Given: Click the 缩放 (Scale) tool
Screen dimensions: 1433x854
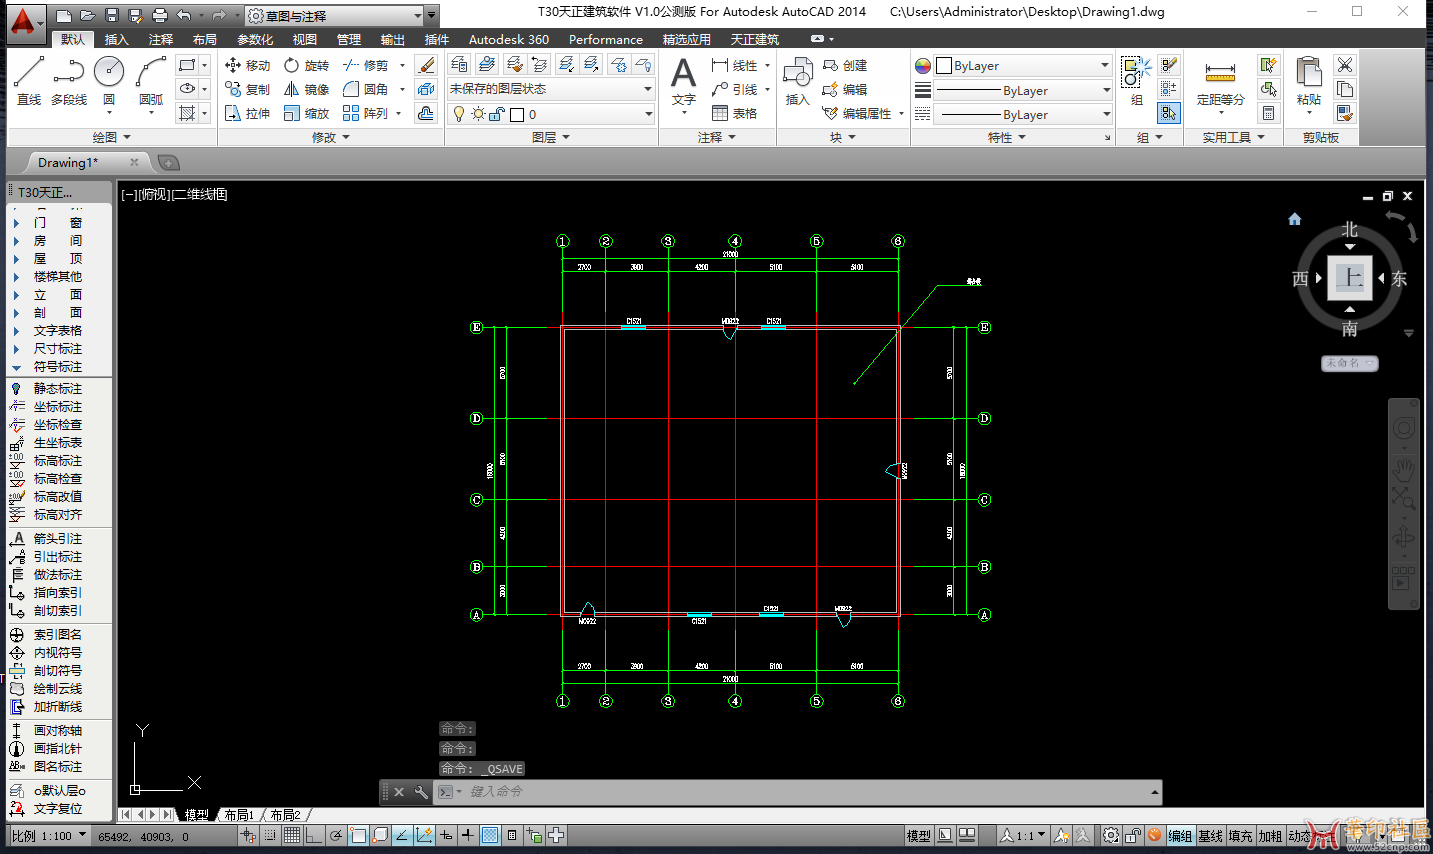Looking at the screenshot, I should pos(306,113).
